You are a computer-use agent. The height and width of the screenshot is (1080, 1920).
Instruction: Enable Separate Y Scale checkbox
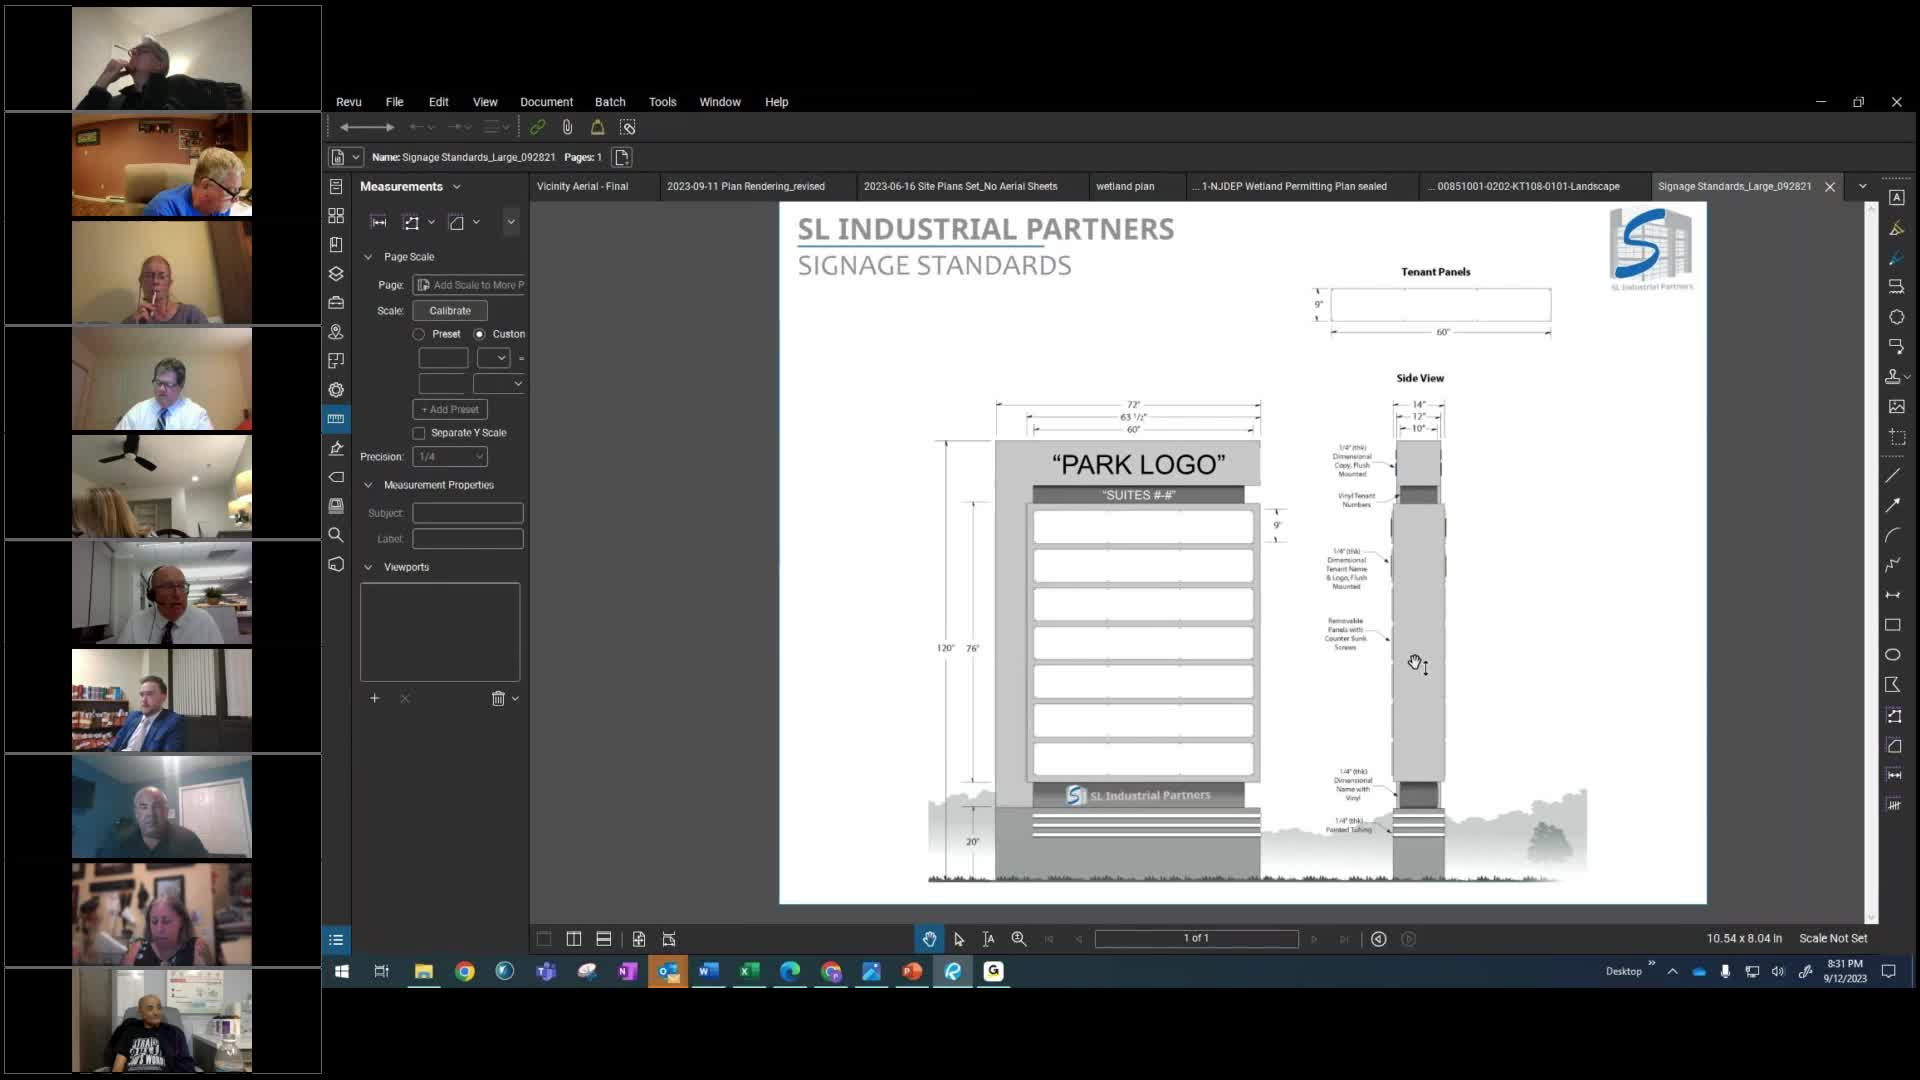[419, 433]
